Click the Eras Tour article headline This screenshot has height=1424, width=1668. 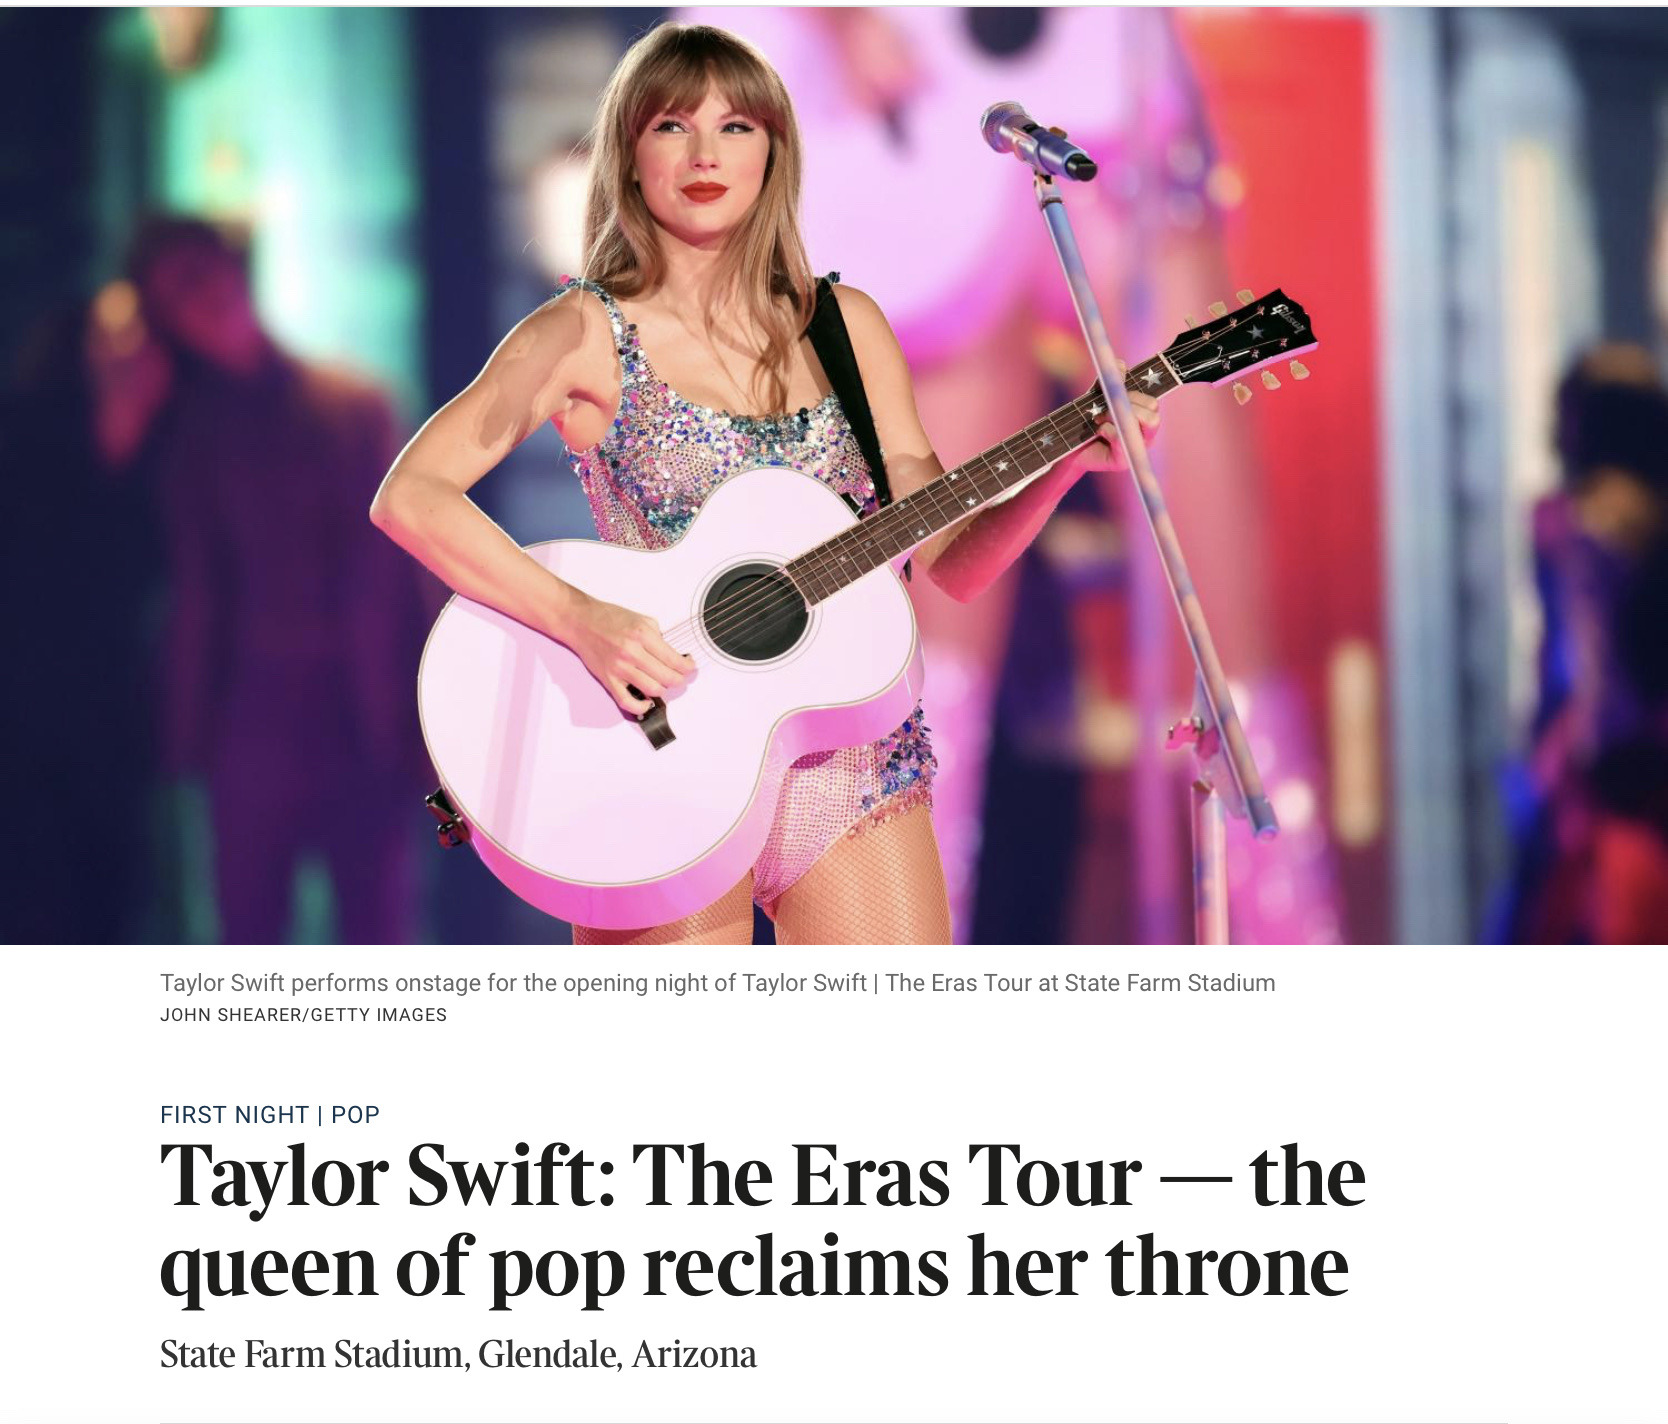point(762,1221)
